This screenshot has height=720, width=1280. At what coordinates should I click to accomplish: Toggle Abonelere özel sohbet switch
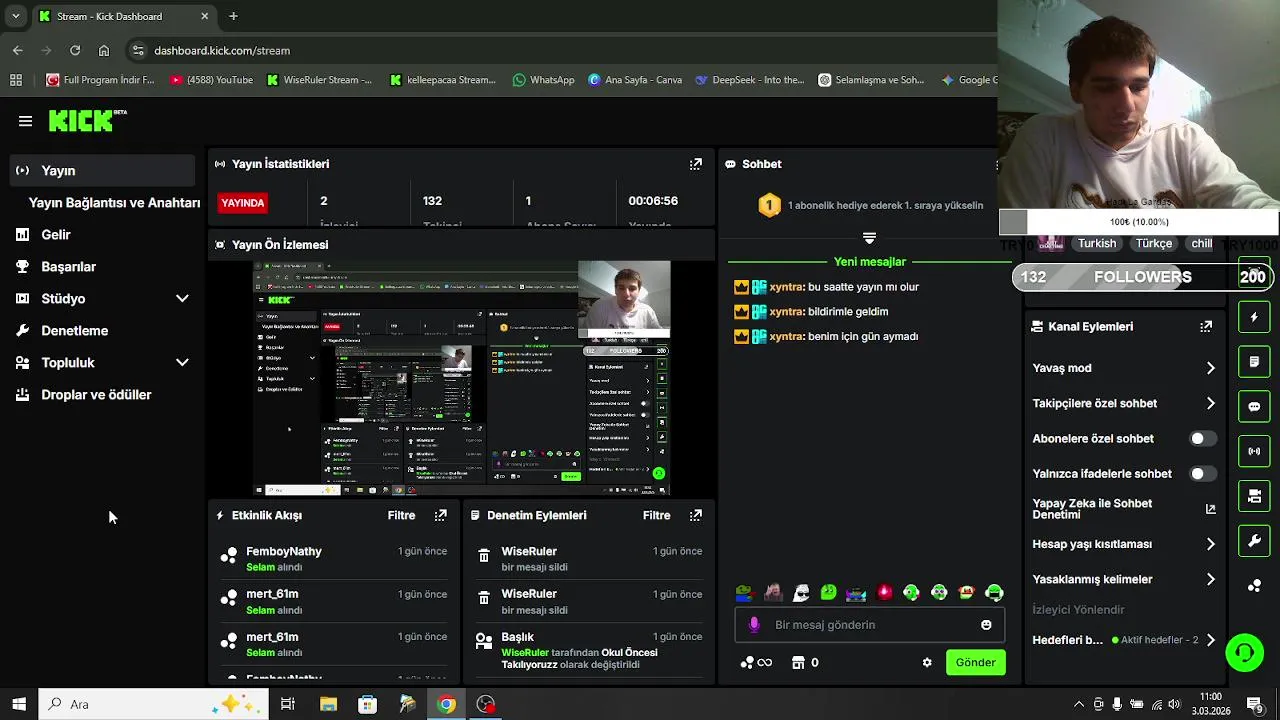(x=1203, y=438)
